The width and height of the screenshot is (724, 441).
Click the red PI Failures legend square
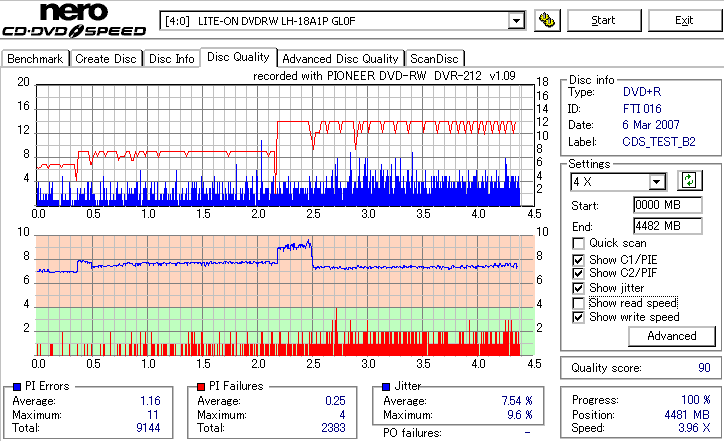tap(201, 387)
